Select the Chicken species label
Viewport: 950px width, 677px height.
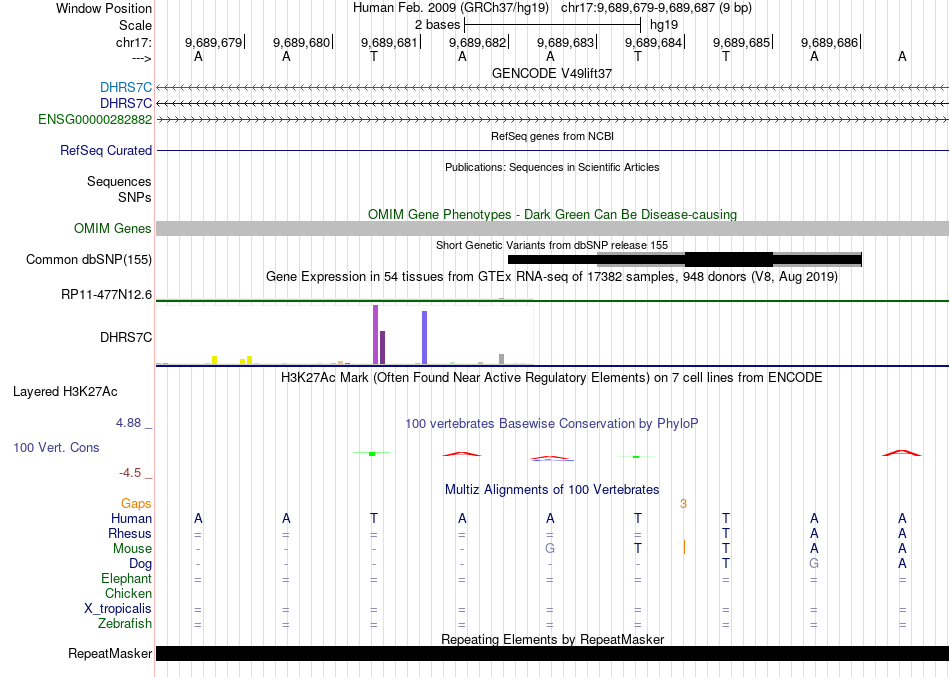coord(128,593)
